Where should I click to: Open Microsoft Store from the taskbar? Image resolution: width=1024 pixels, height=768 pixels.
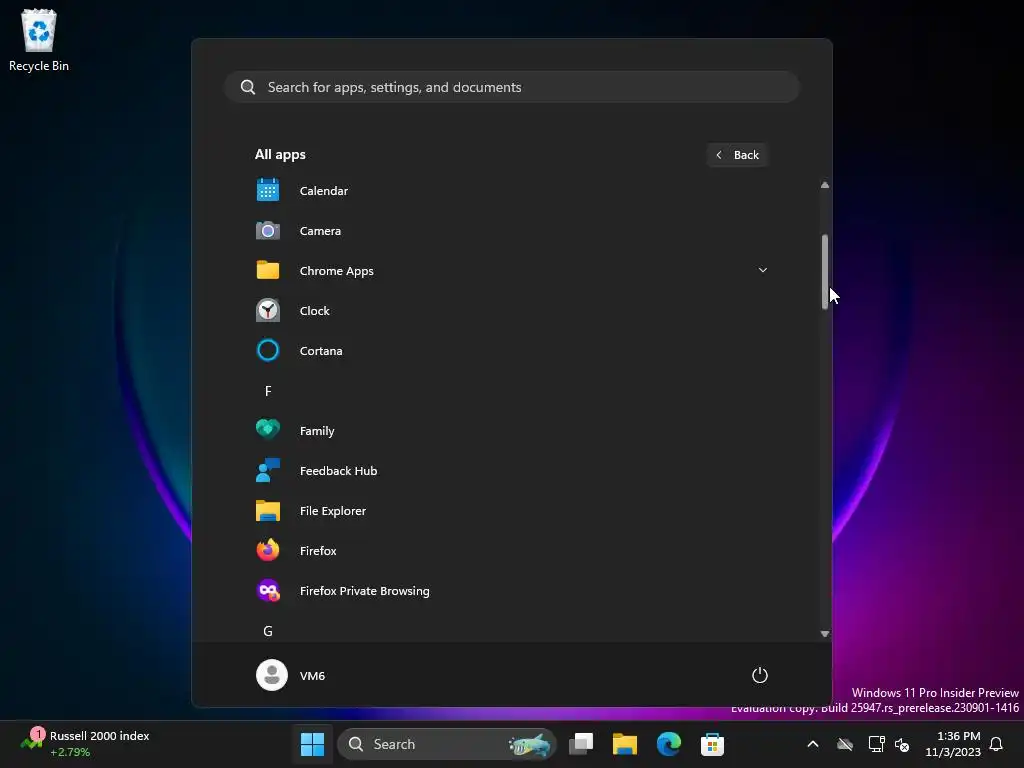[712, 744]
